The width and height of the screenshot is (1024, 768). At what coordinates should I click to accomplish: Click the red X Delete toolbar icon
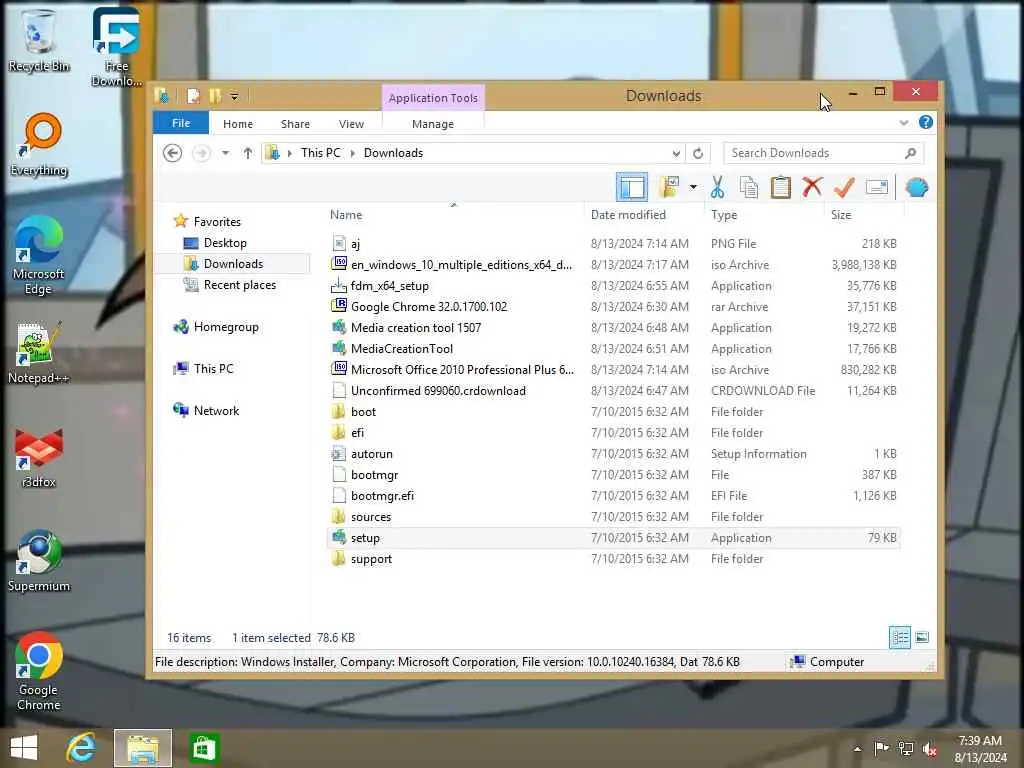click(812, 187)
